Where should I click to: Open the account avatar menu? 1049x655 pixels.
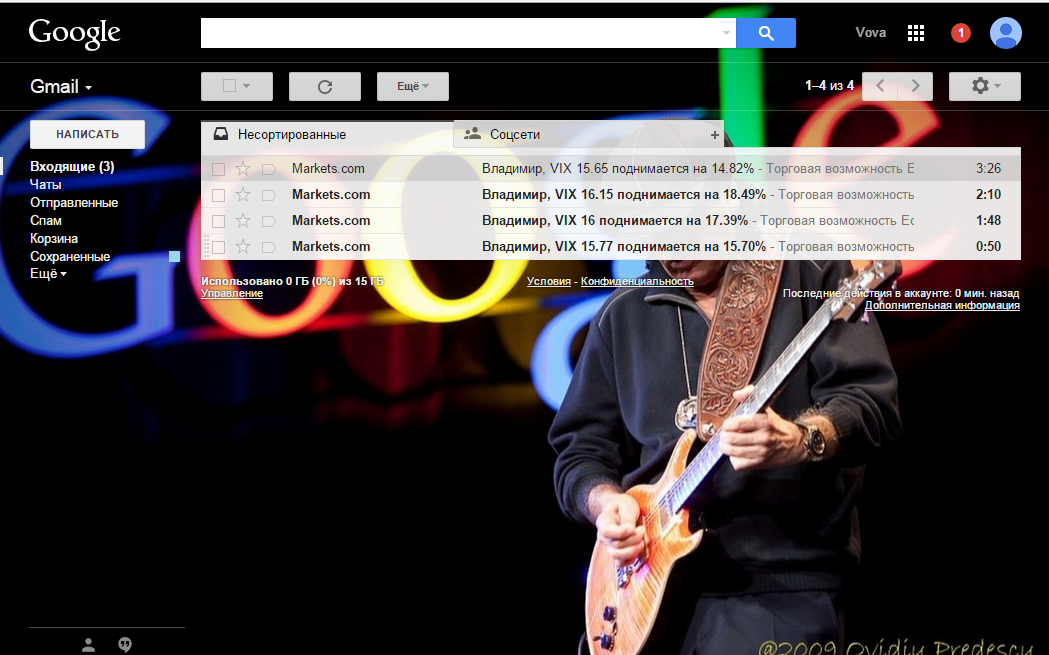(x=1006, y=33)
